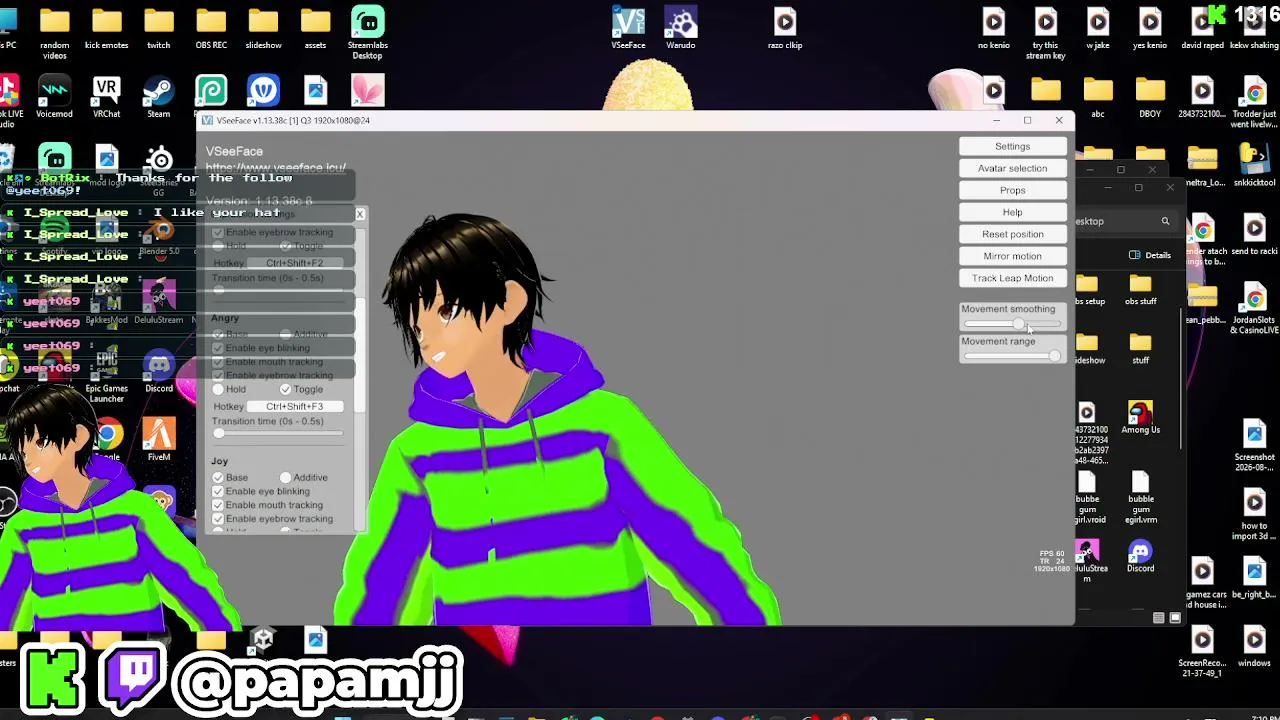Adjust Angry's Transition time slider
Viewport: 1280px width, 720px height.
click(278, 434)
